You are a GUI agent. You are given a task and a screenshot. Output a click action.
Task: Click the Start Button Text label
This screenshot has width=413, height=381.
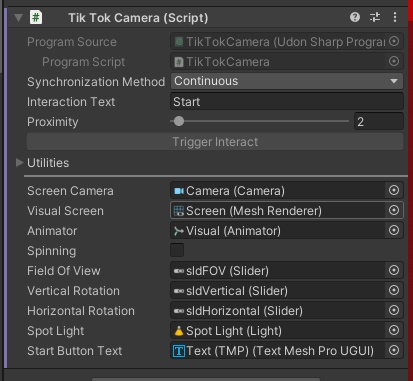click(75, 351)
